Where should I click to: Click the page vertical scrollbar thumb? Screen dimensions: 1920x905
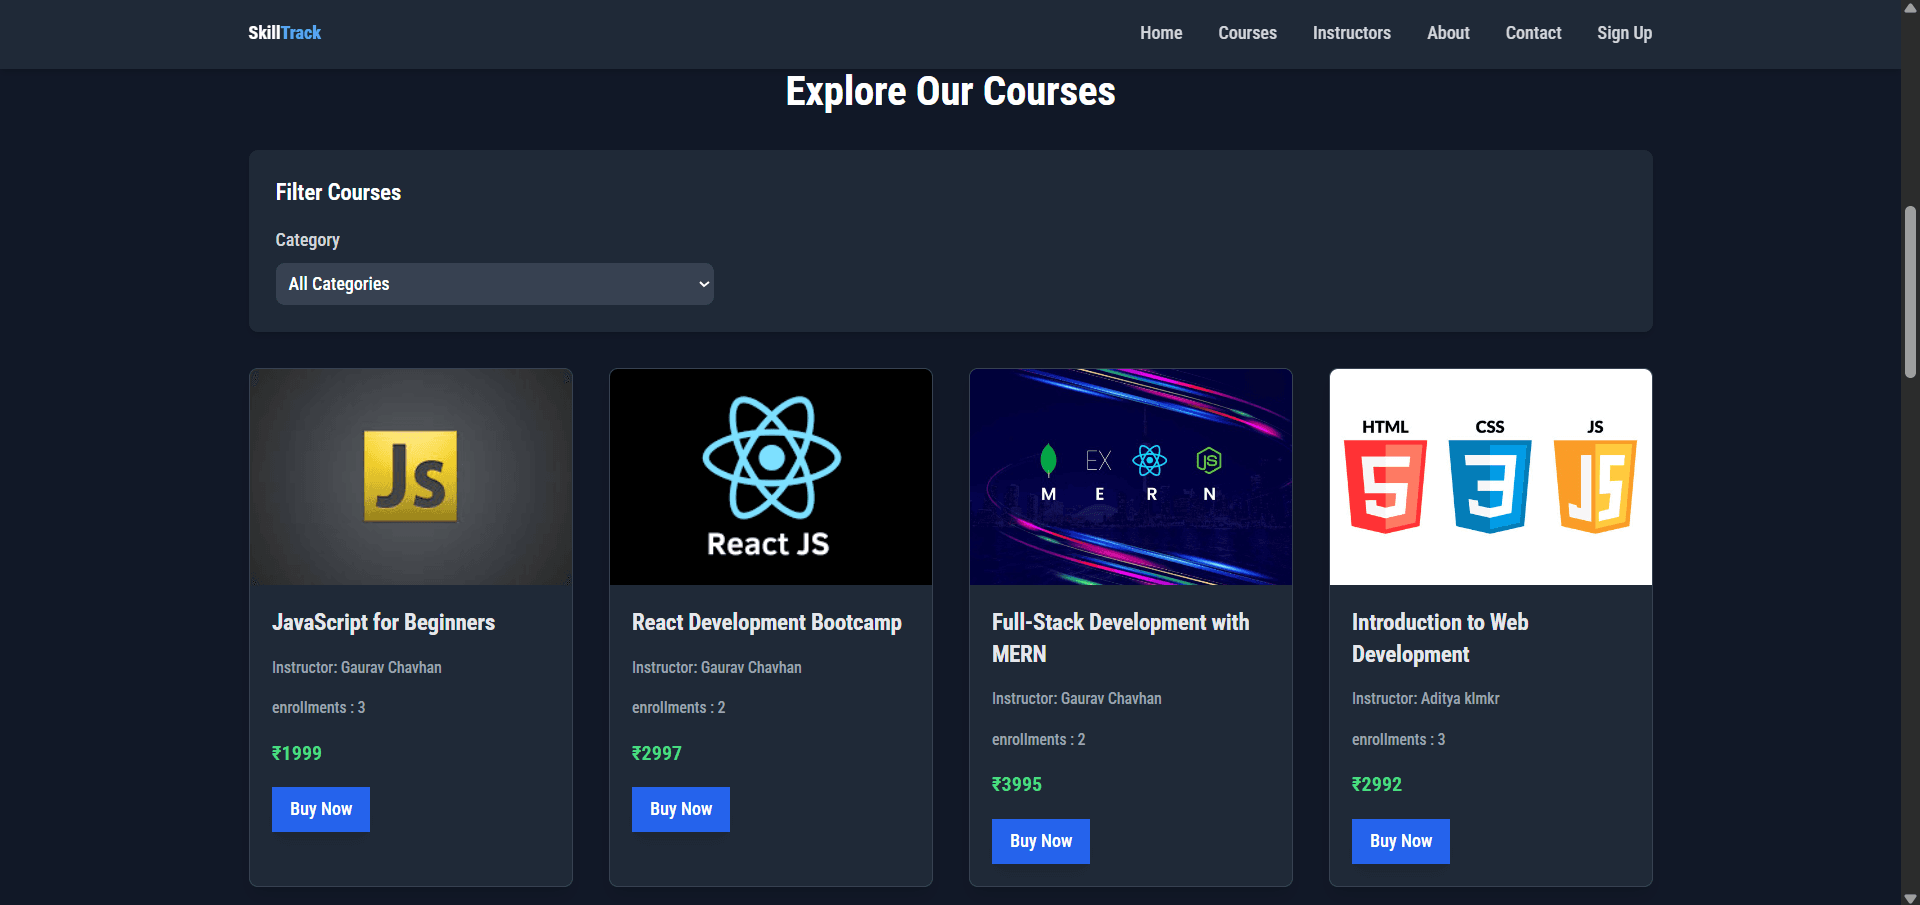pos(1910,292)
